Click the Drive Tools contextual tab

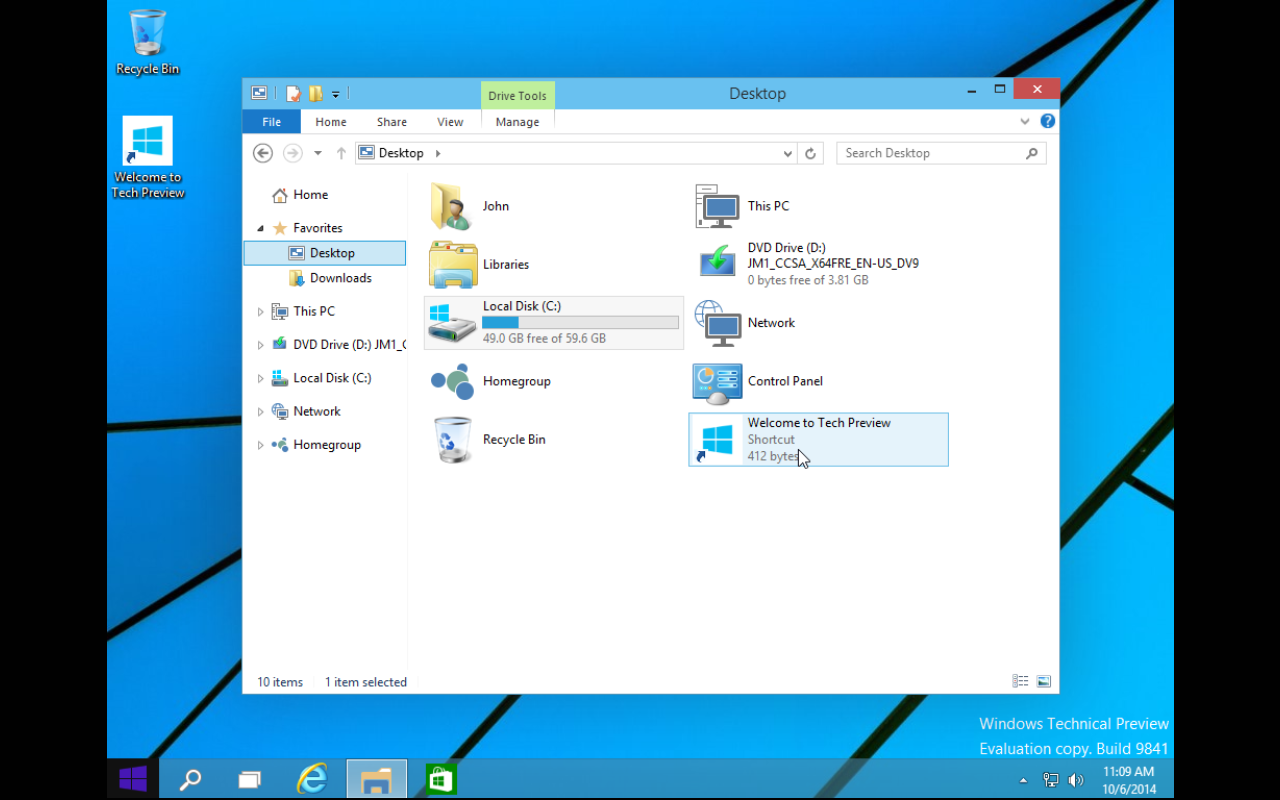(x=517, y=96)
